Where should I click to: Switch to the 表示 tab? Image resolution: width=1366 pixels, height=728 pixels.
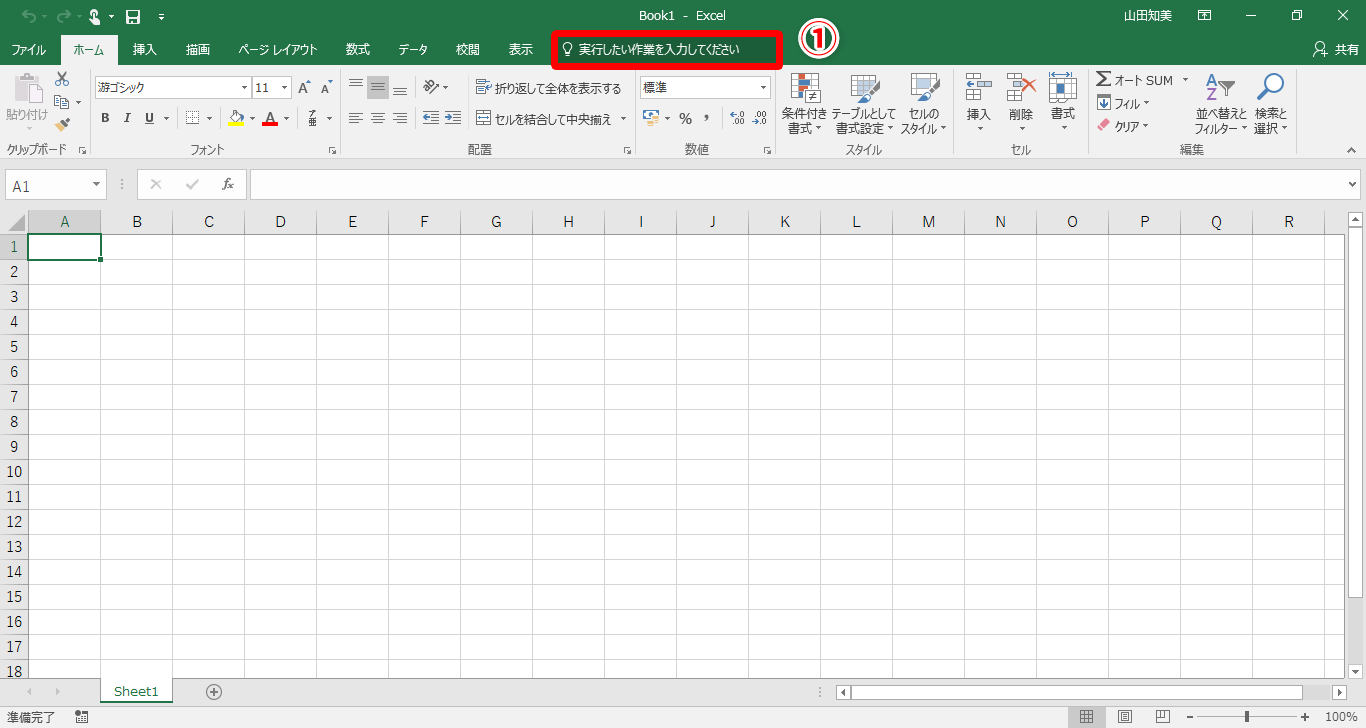[520, 49]
